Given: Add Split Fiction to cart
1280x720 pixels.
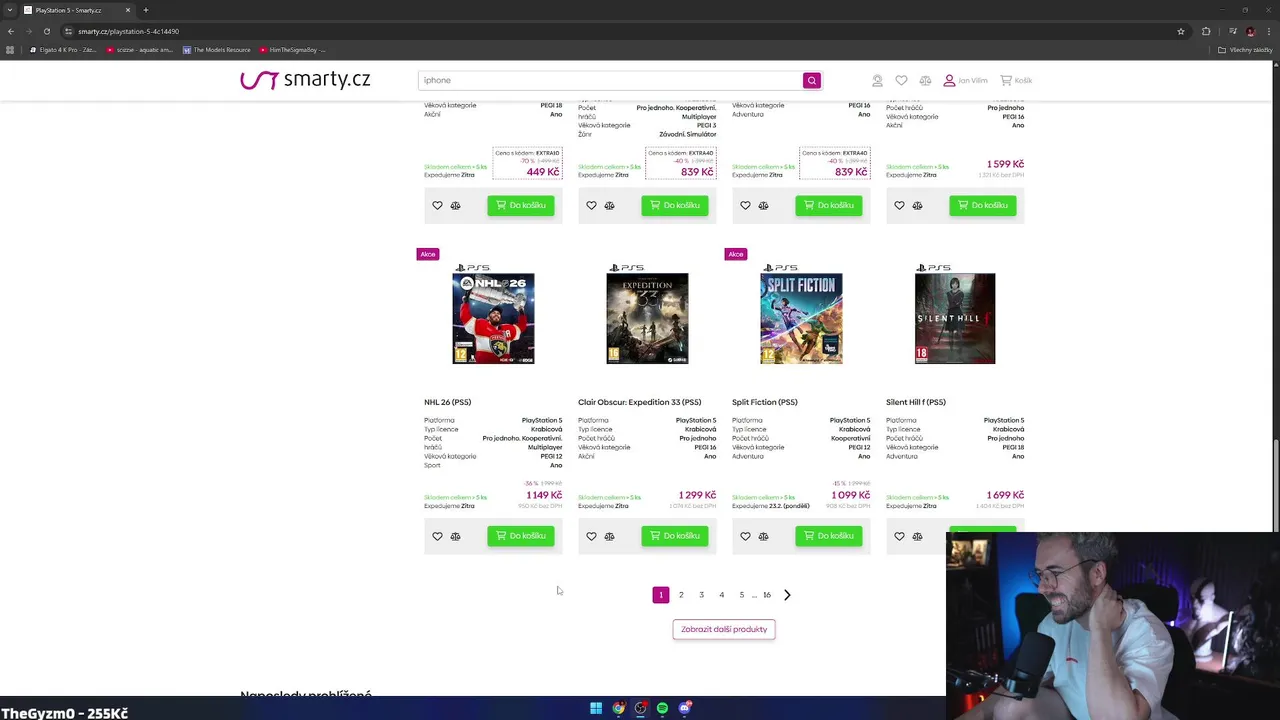Looking at the screenshot, I should coord(828,536).
